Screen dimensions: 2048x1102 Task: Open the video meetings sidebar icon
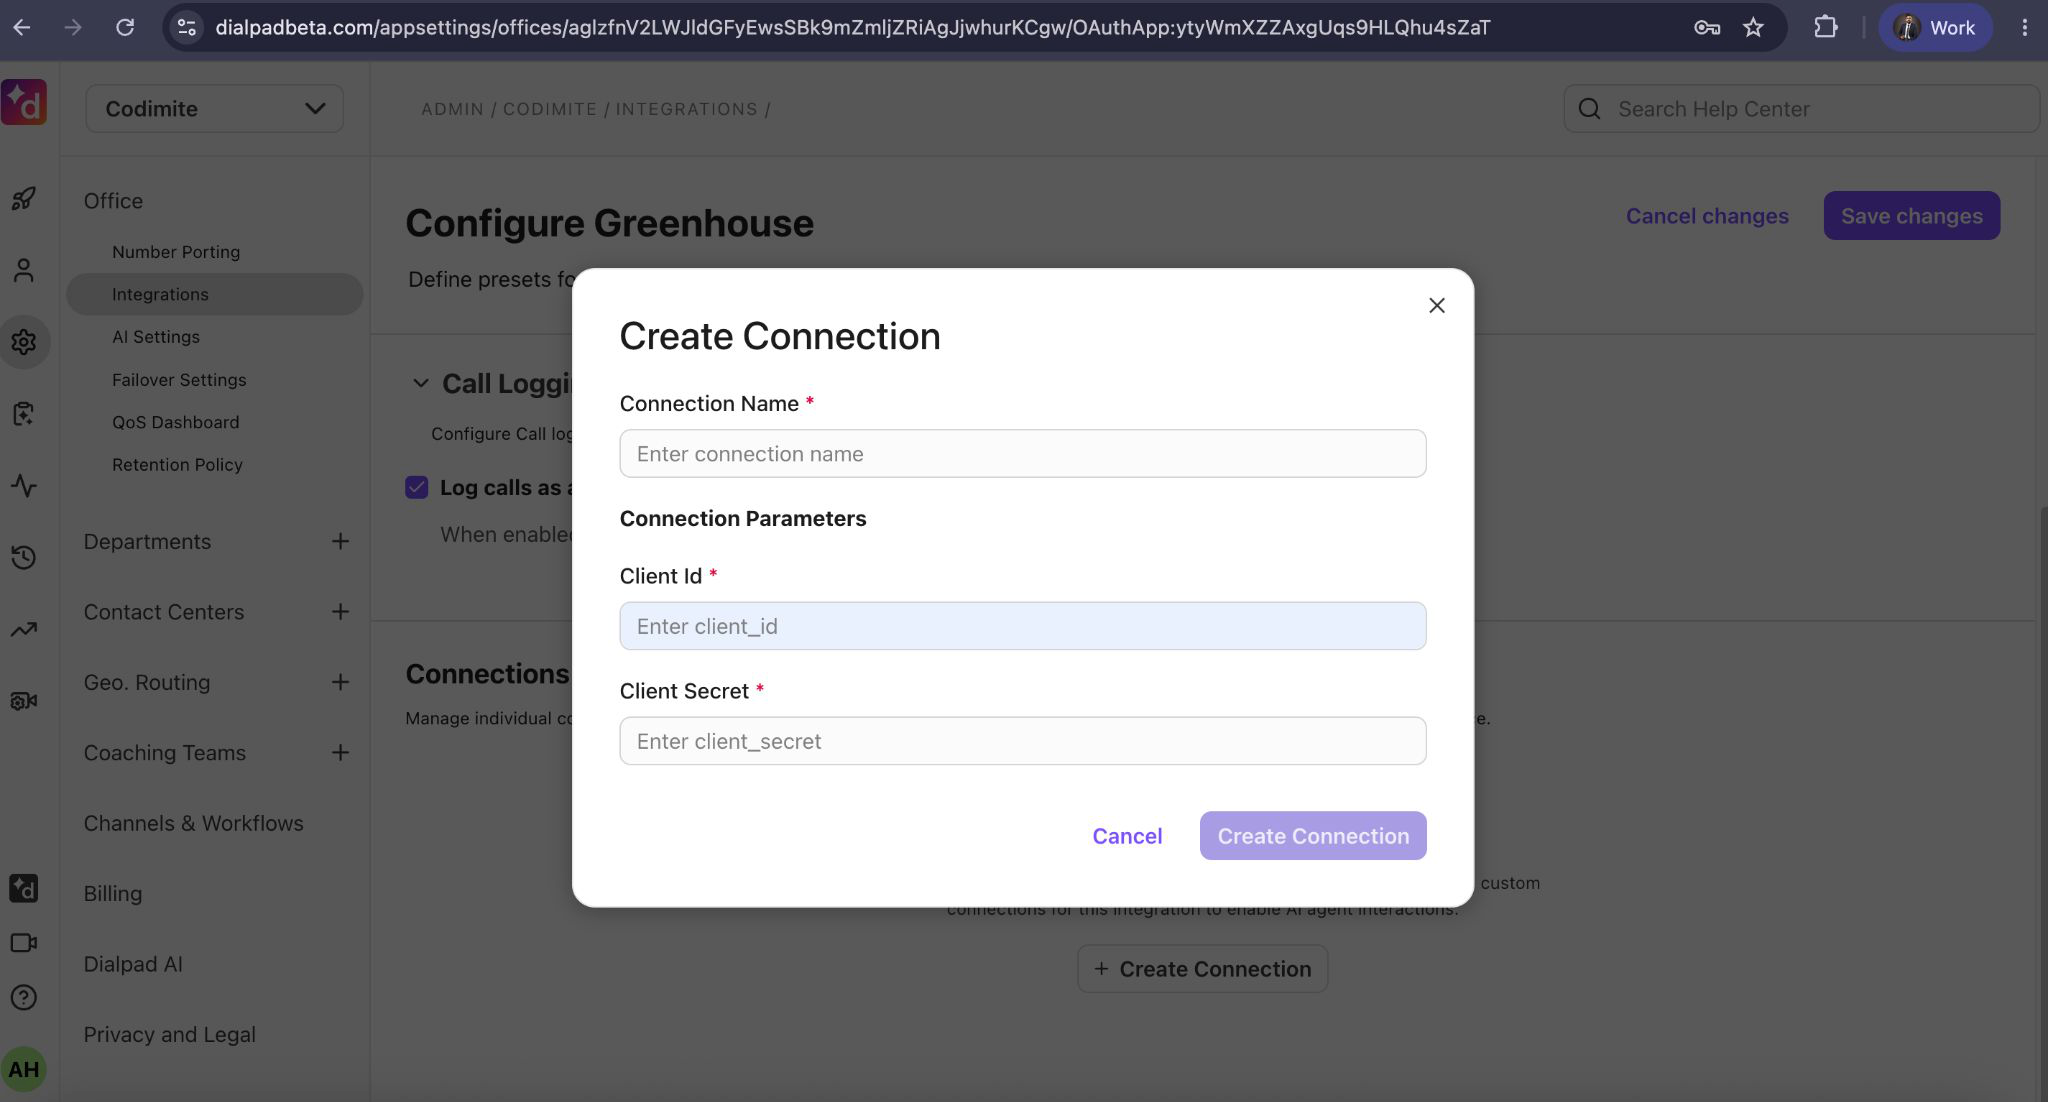click(24, 943)
